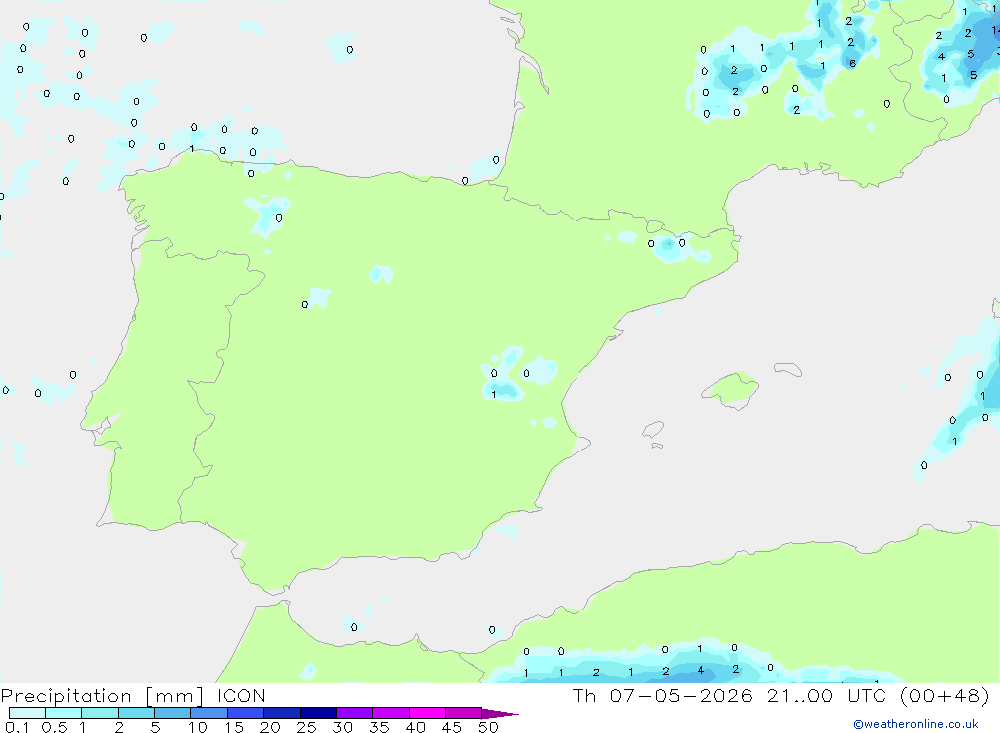The image size is (1000, 733).
Task: Select the 10–15 mm legend color swatch
Action: point(209,713)
